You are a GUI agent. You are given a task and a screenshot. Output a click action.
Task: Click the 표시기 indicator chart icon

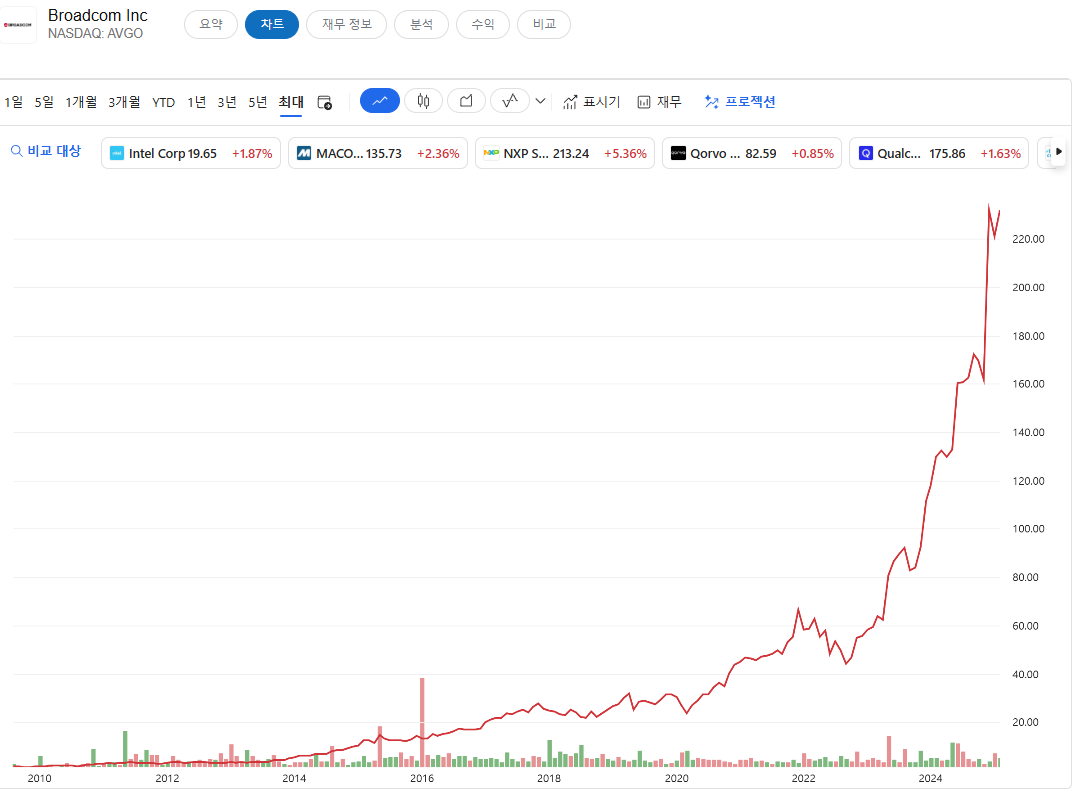click(570, 102)
